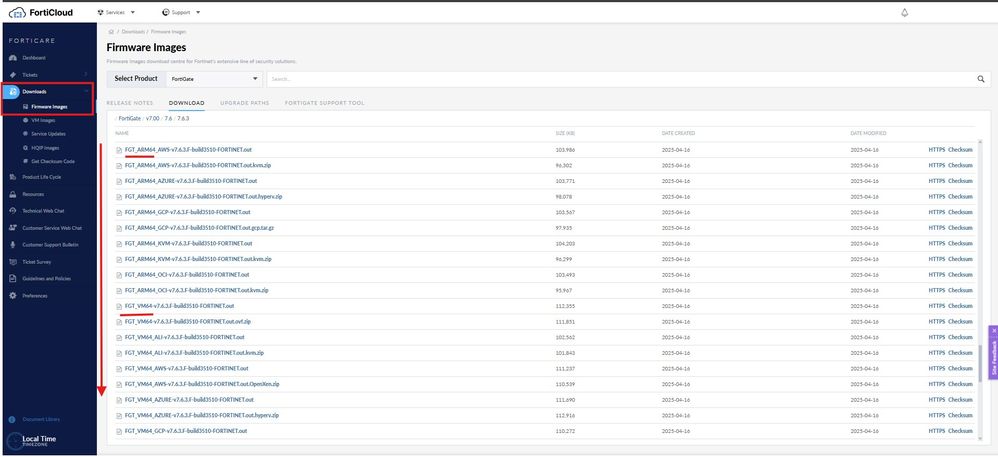
Task: Click the file list vertical scrollbar
Action: (x=979, y=365)
